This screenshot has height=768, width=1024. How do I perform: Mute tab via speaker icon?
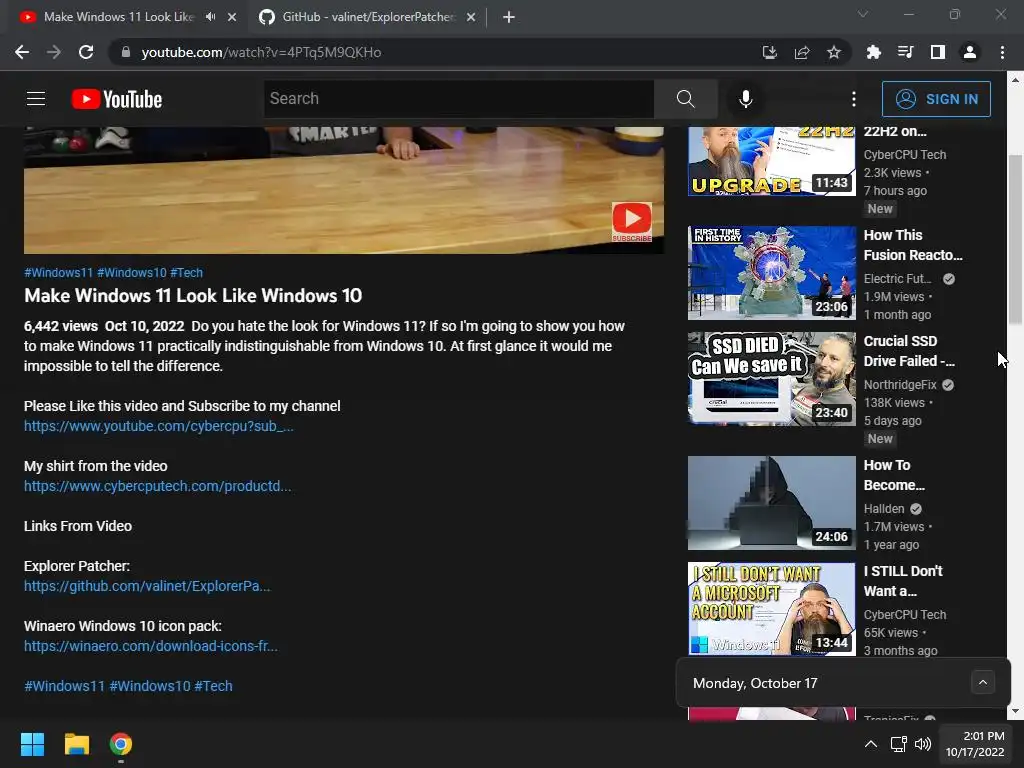point(210,17)
